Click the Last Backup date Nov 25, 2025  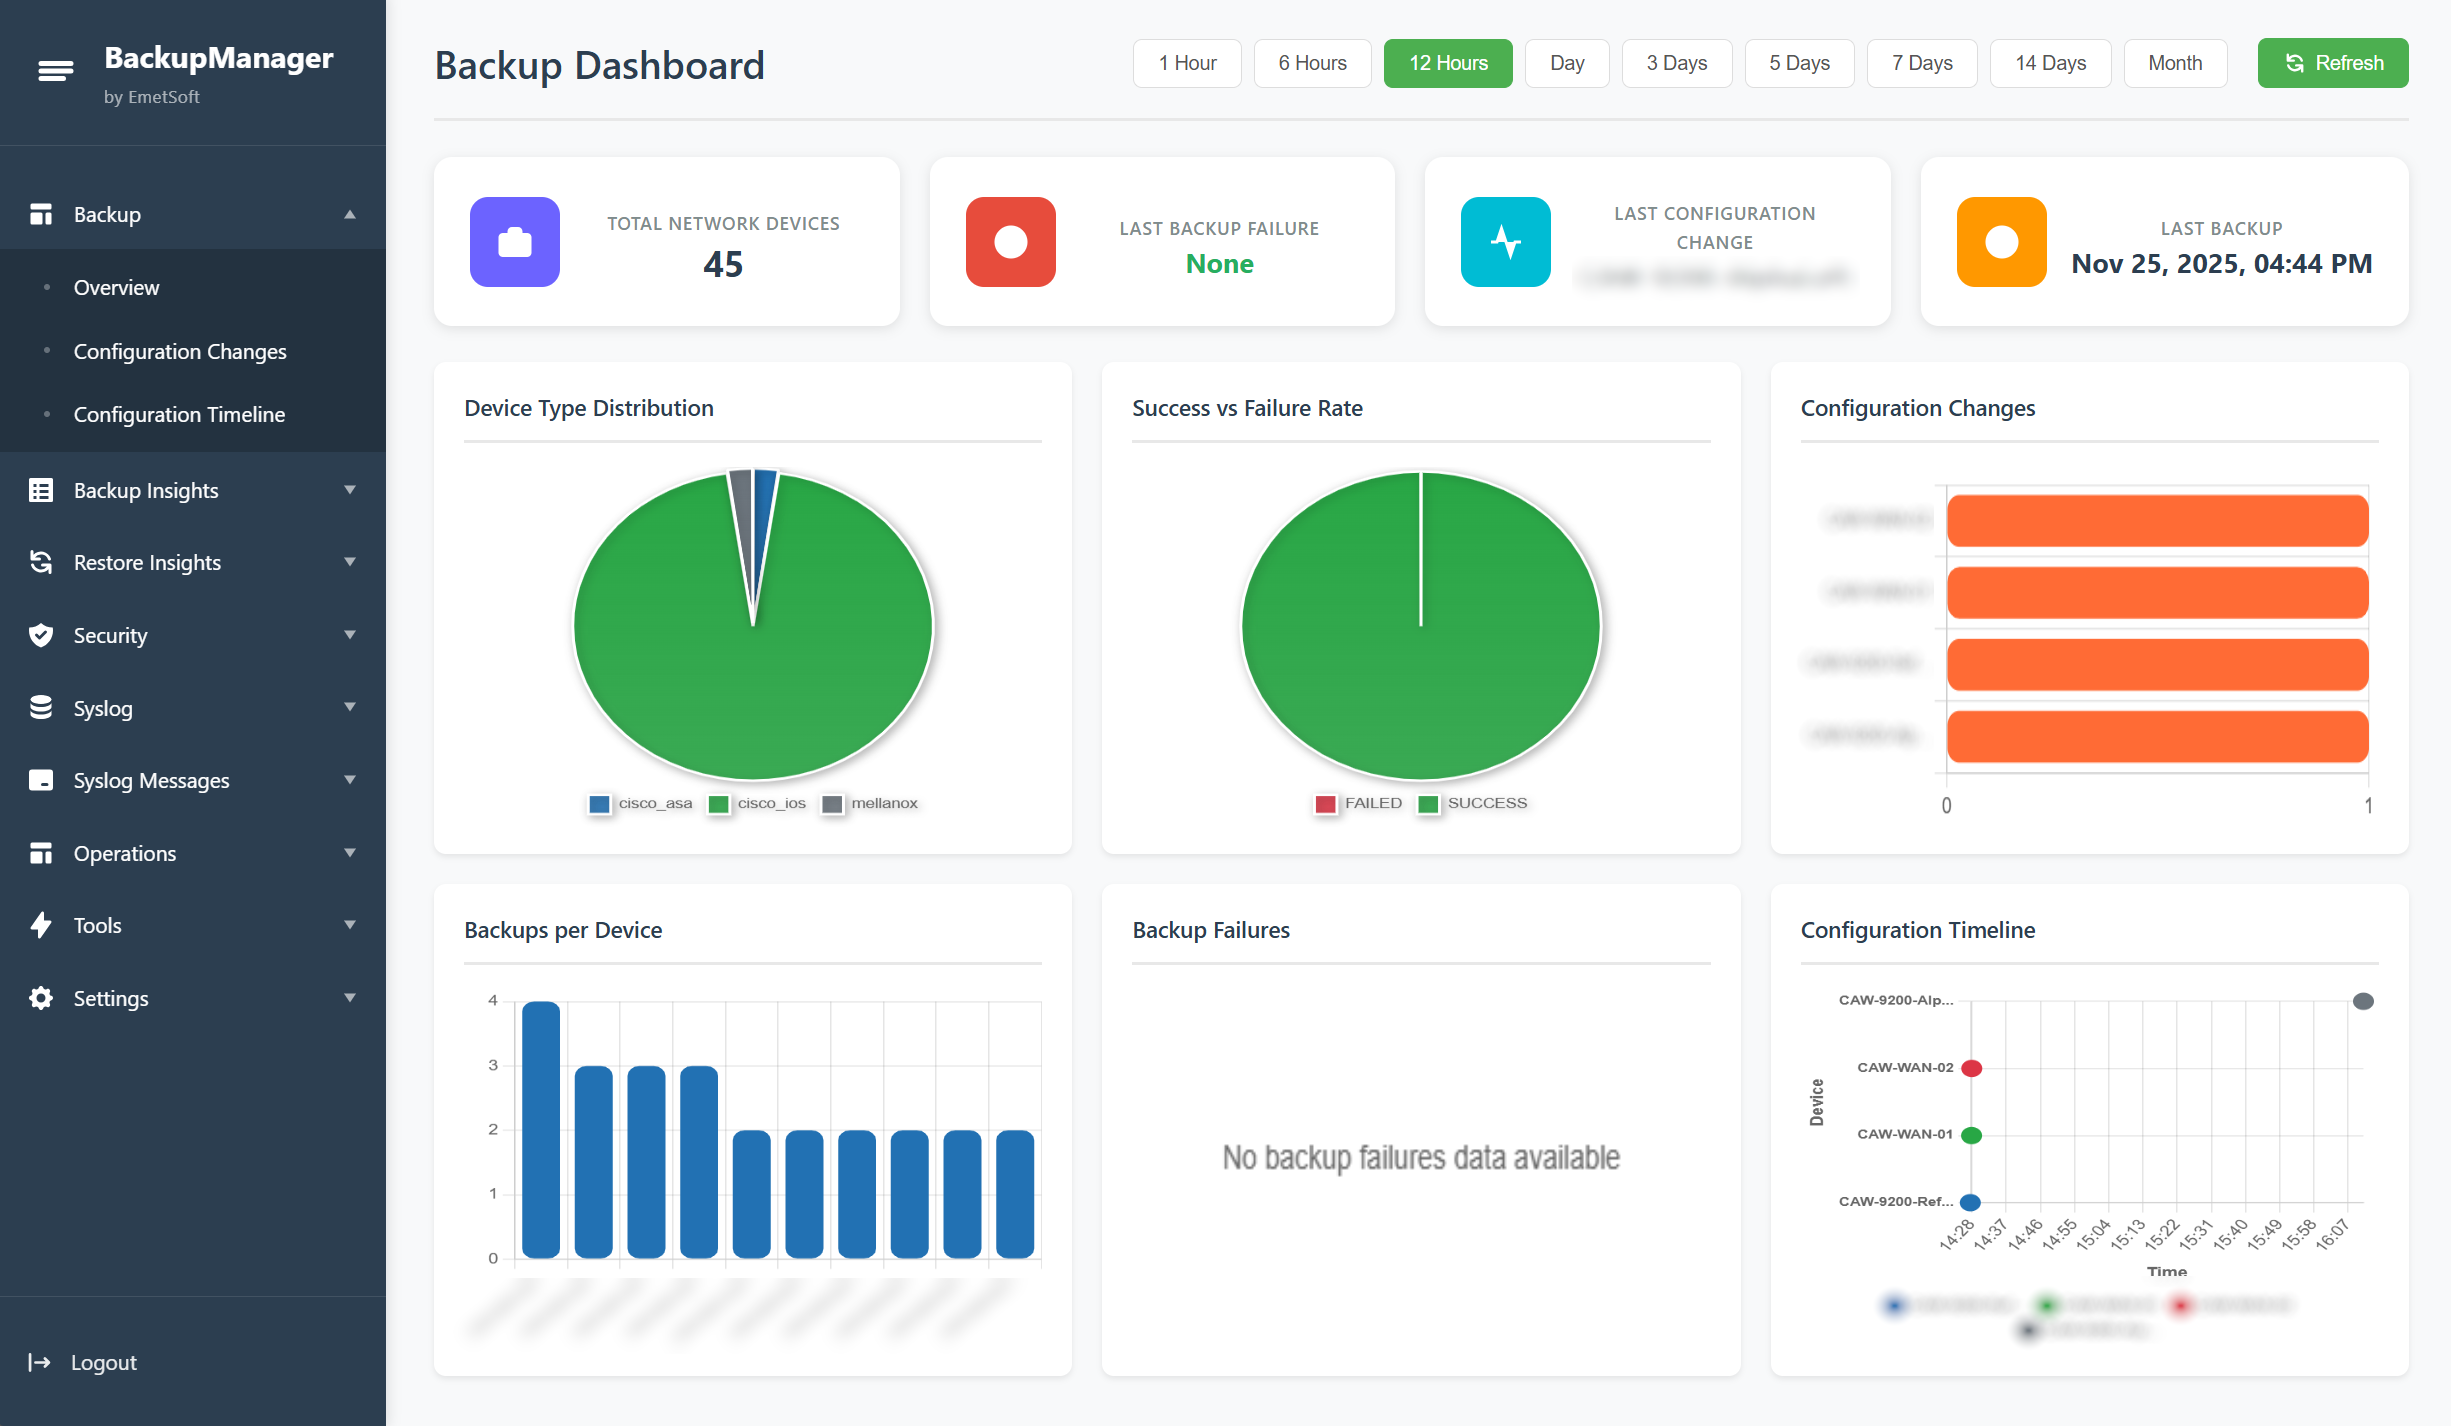(2222, 264)
